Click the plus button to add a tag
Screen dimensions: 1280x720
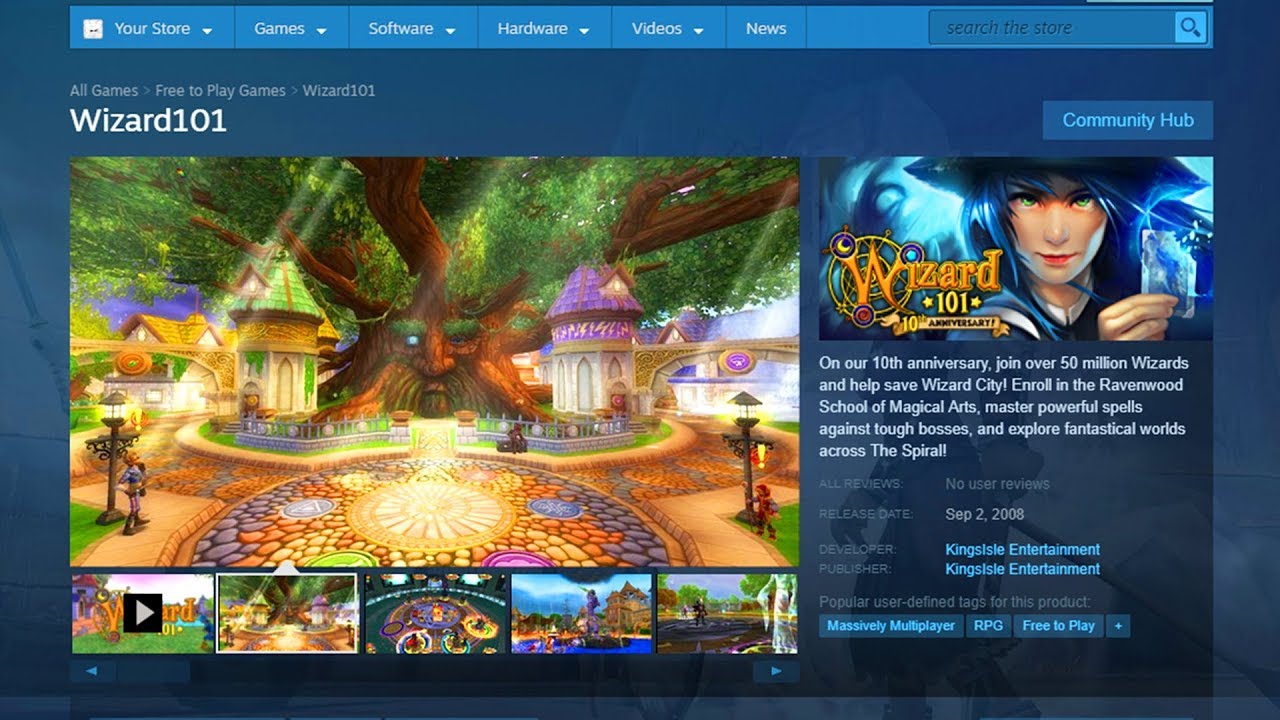[x=1118, y=626]
